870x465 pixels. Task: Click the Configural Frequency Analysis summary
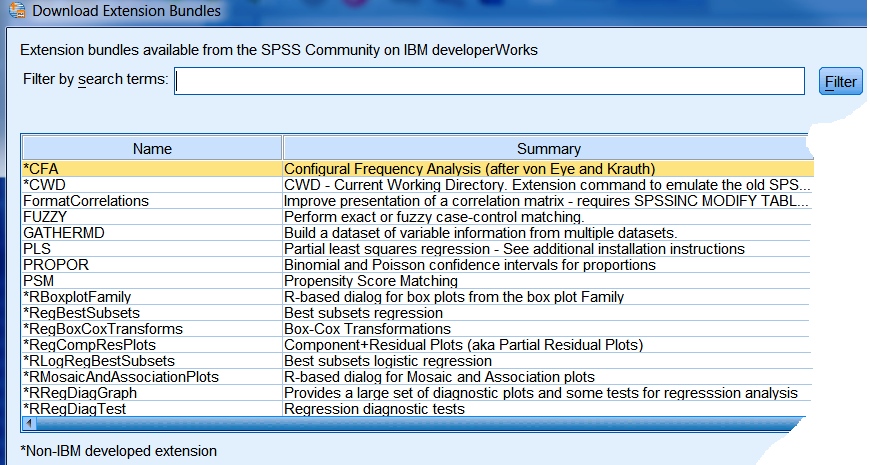click(x=469, y=169)
